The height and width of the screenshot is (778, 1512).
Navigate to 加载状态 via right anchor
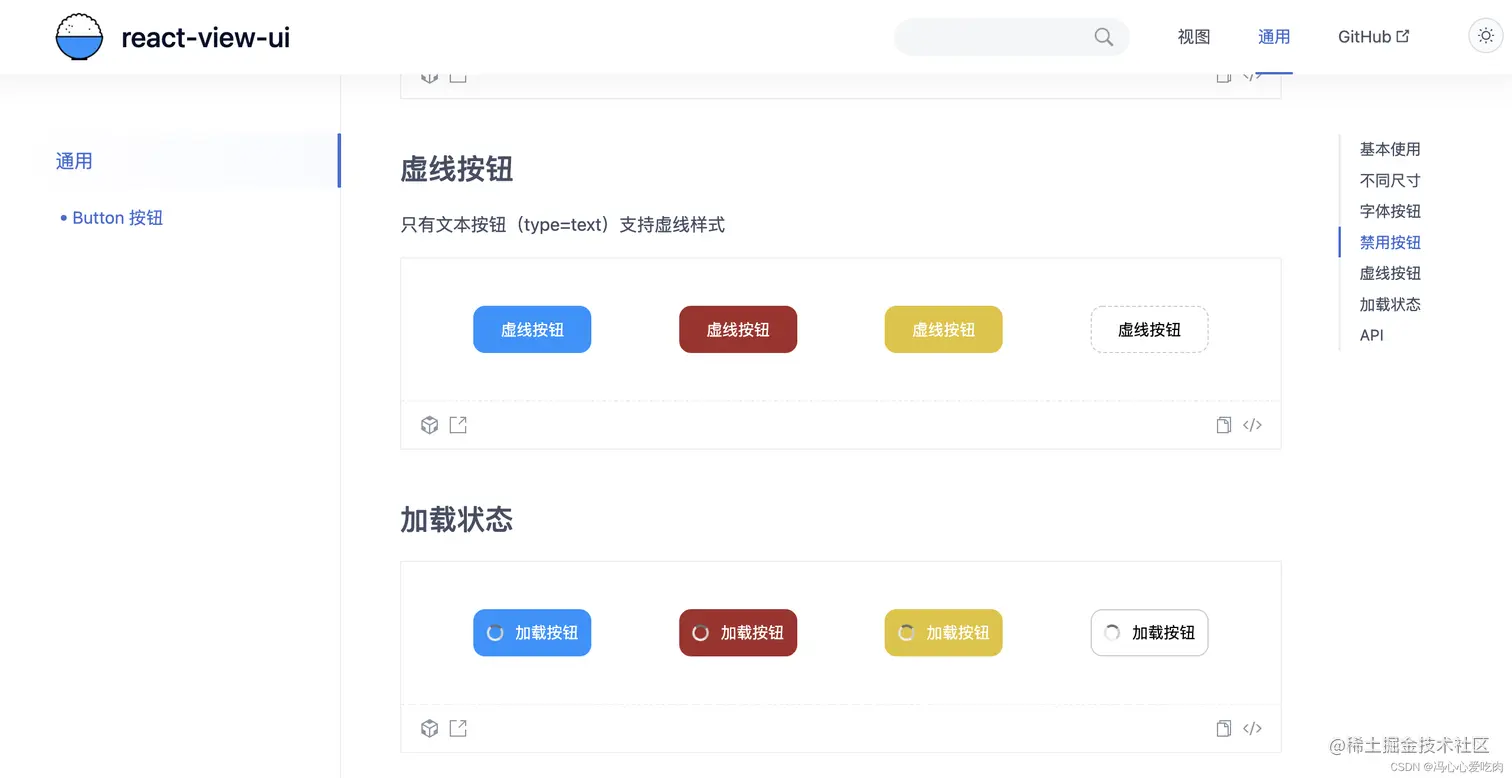point(1390,304)
